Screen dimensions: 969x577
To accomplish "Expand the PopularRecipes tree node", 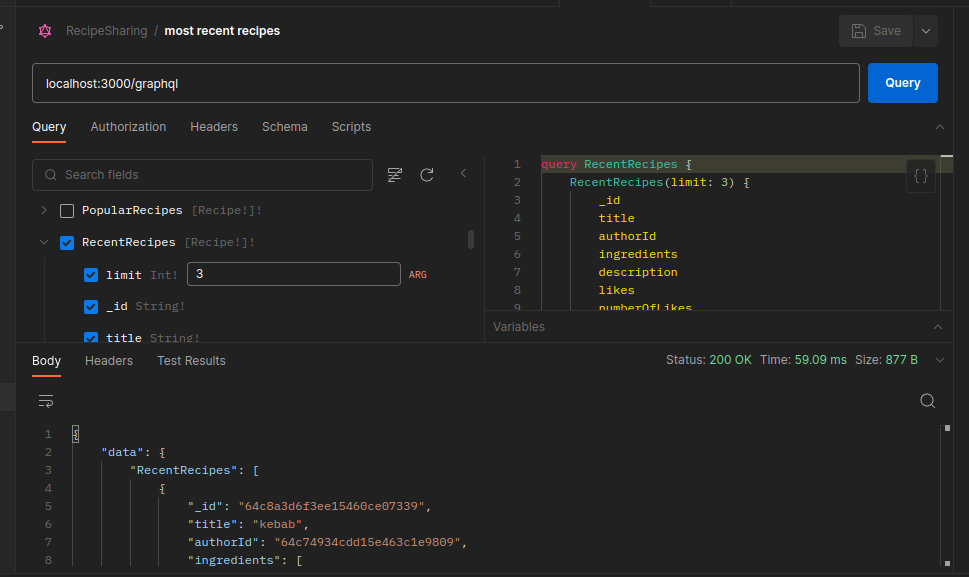I will pyautogui.click(x=44, y=210).
